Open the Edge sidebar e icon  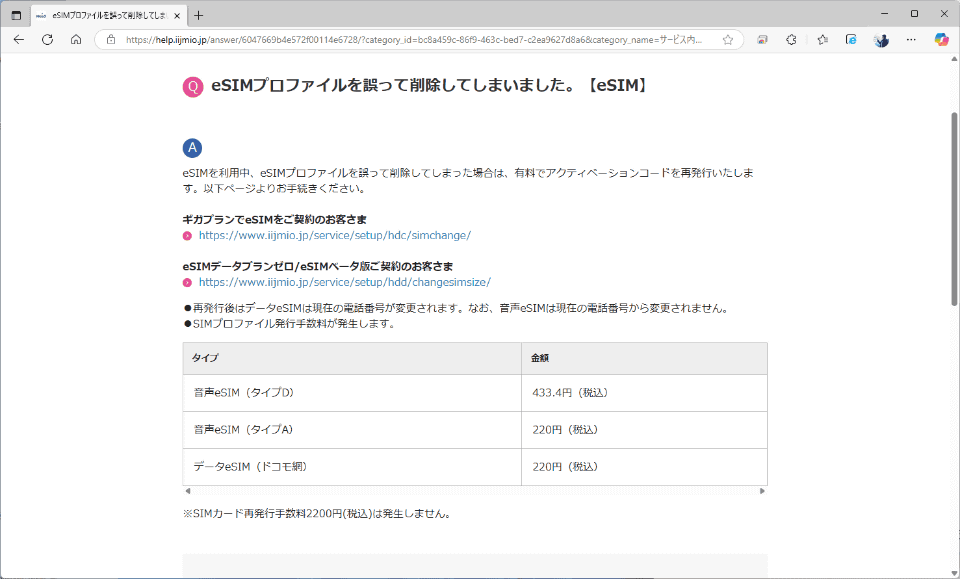coord(851,40)
